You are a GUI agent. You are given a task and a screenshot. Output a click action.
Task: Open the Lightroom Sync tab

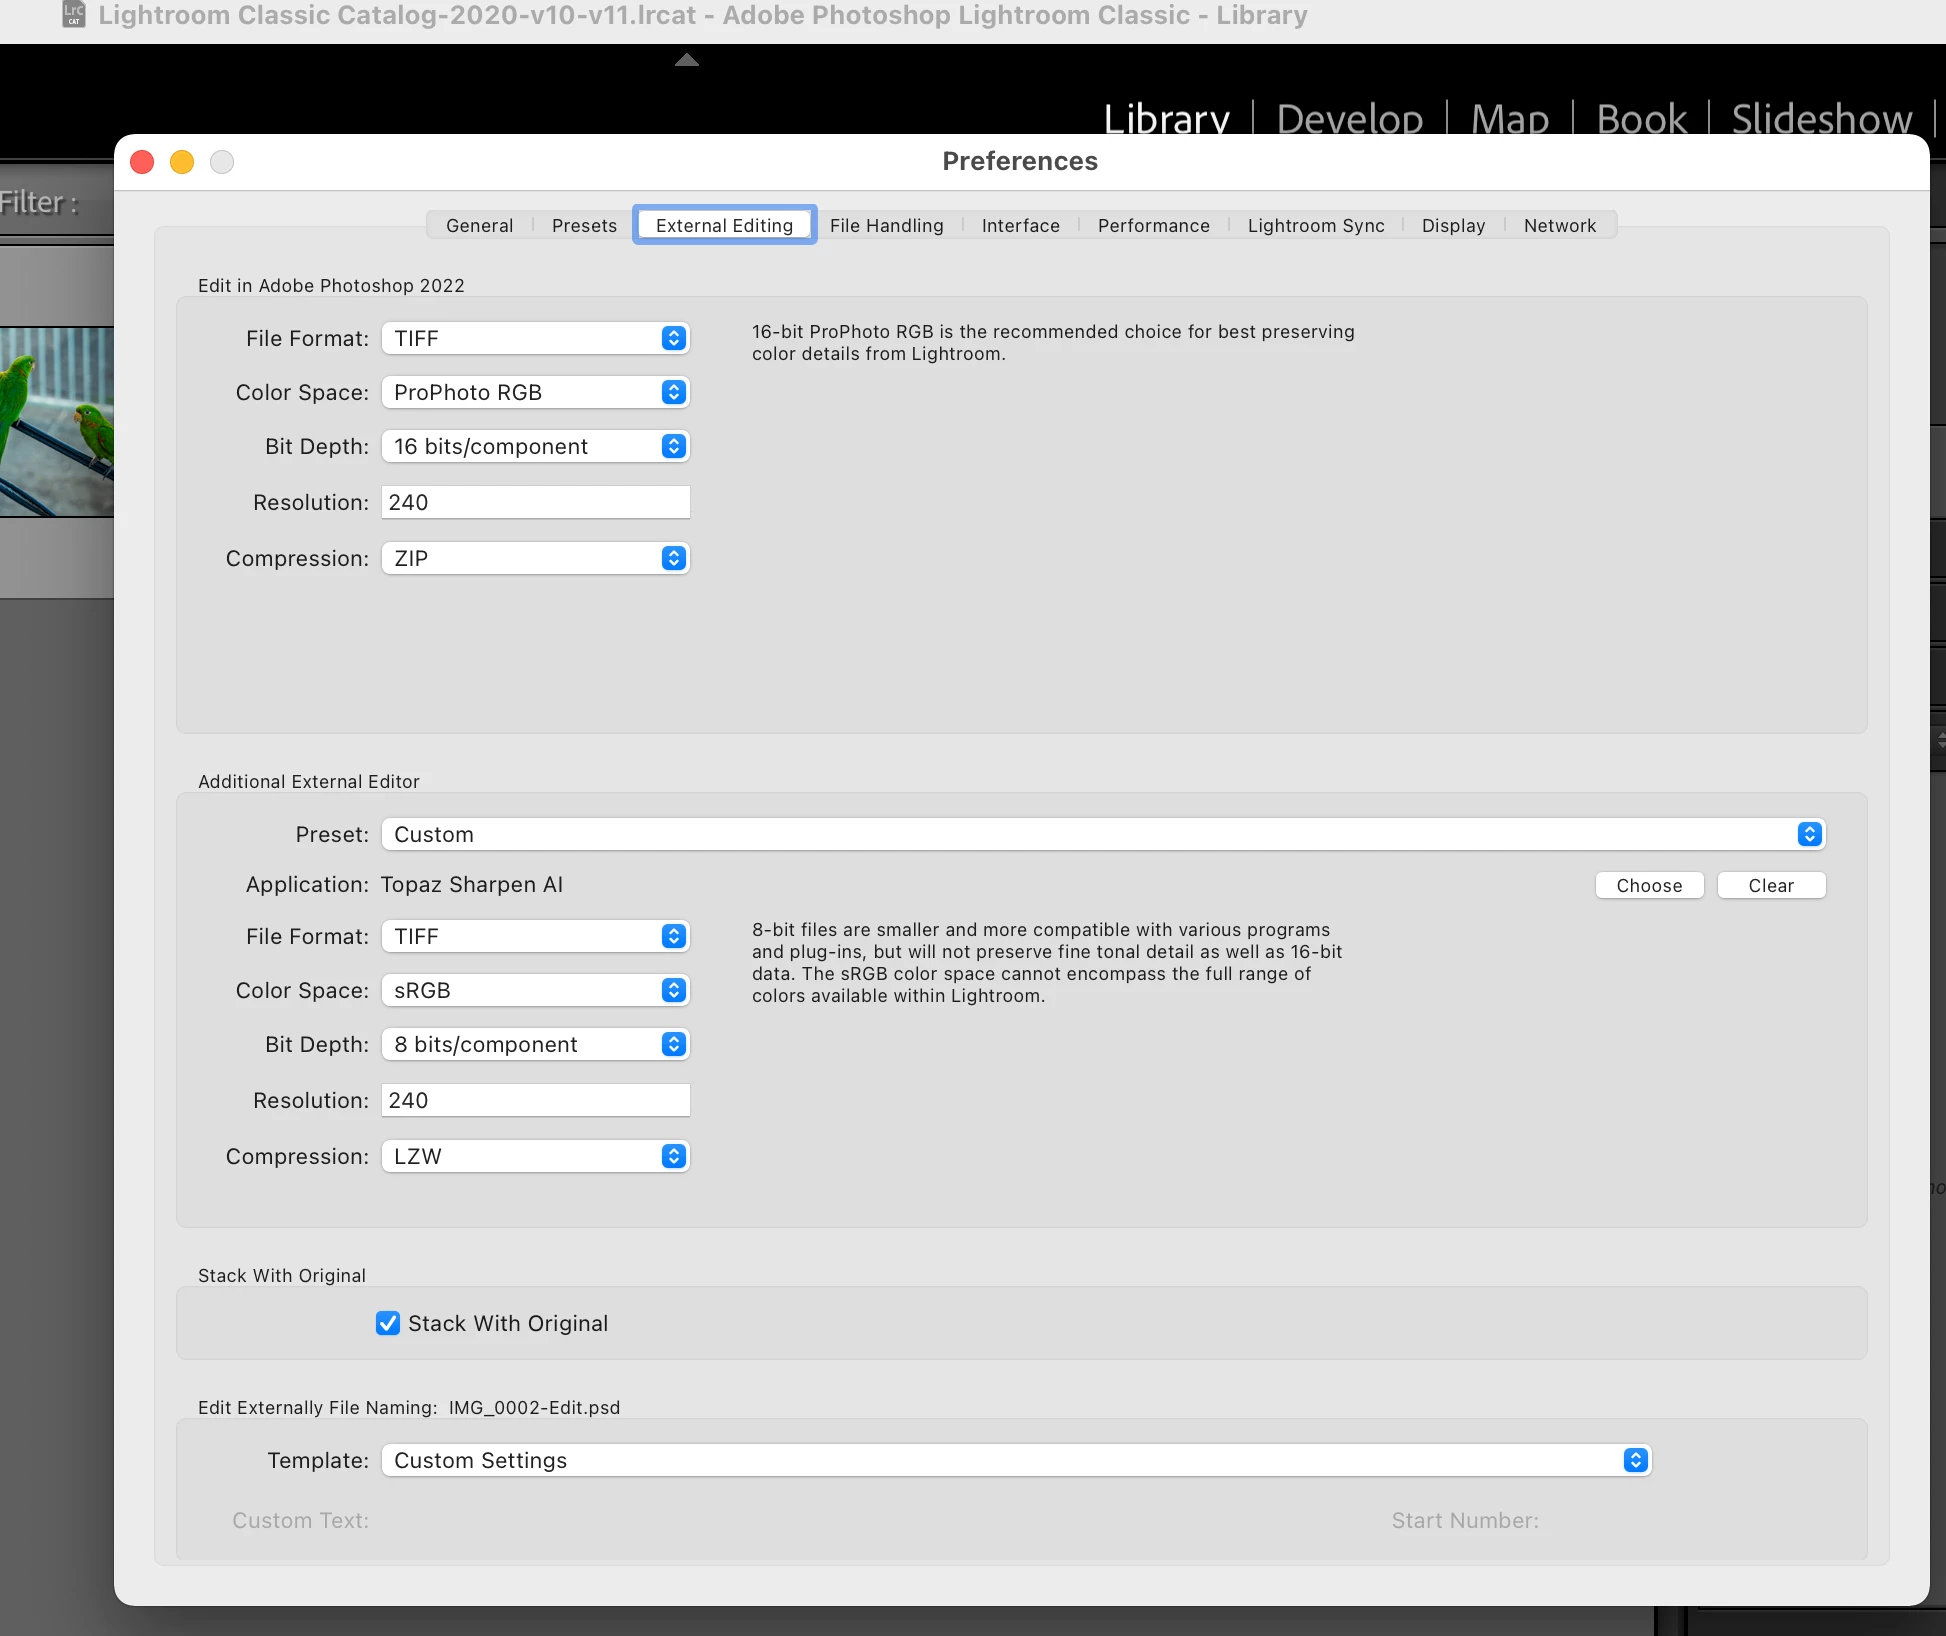coord(1315,225)
